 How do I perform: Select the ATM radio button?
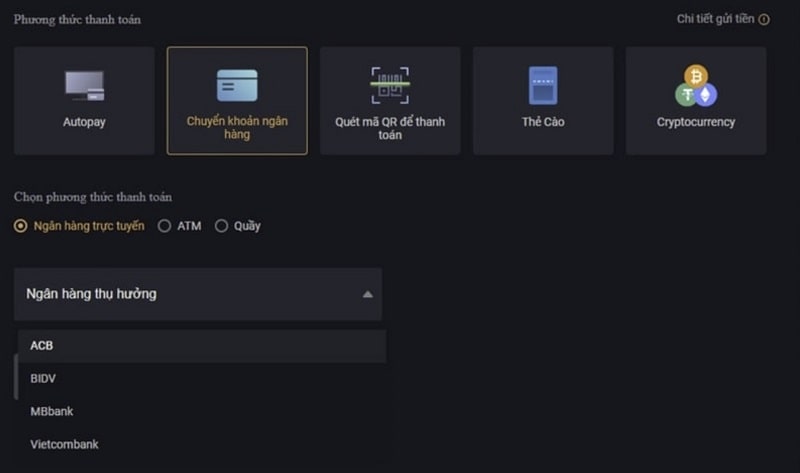(x=164, y=226)
